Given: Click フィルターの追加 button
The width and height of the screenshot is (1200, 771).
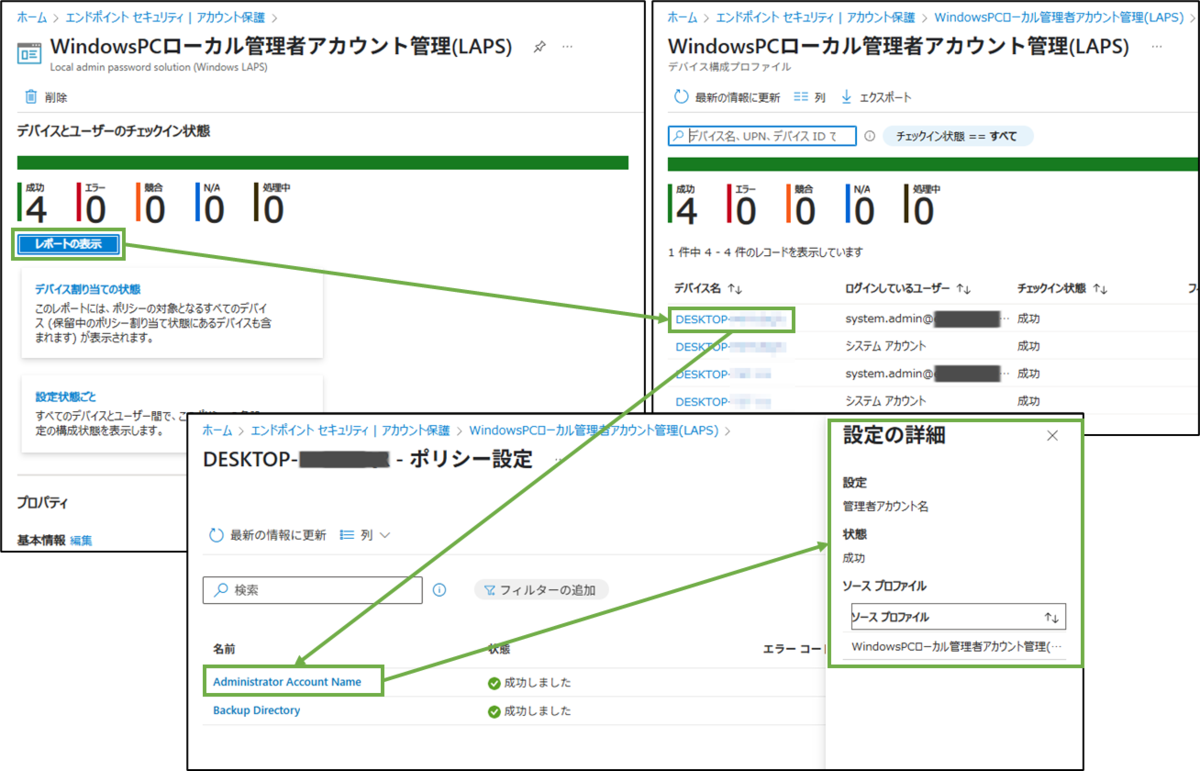Looking at the screenshot, I should [540, 590].
